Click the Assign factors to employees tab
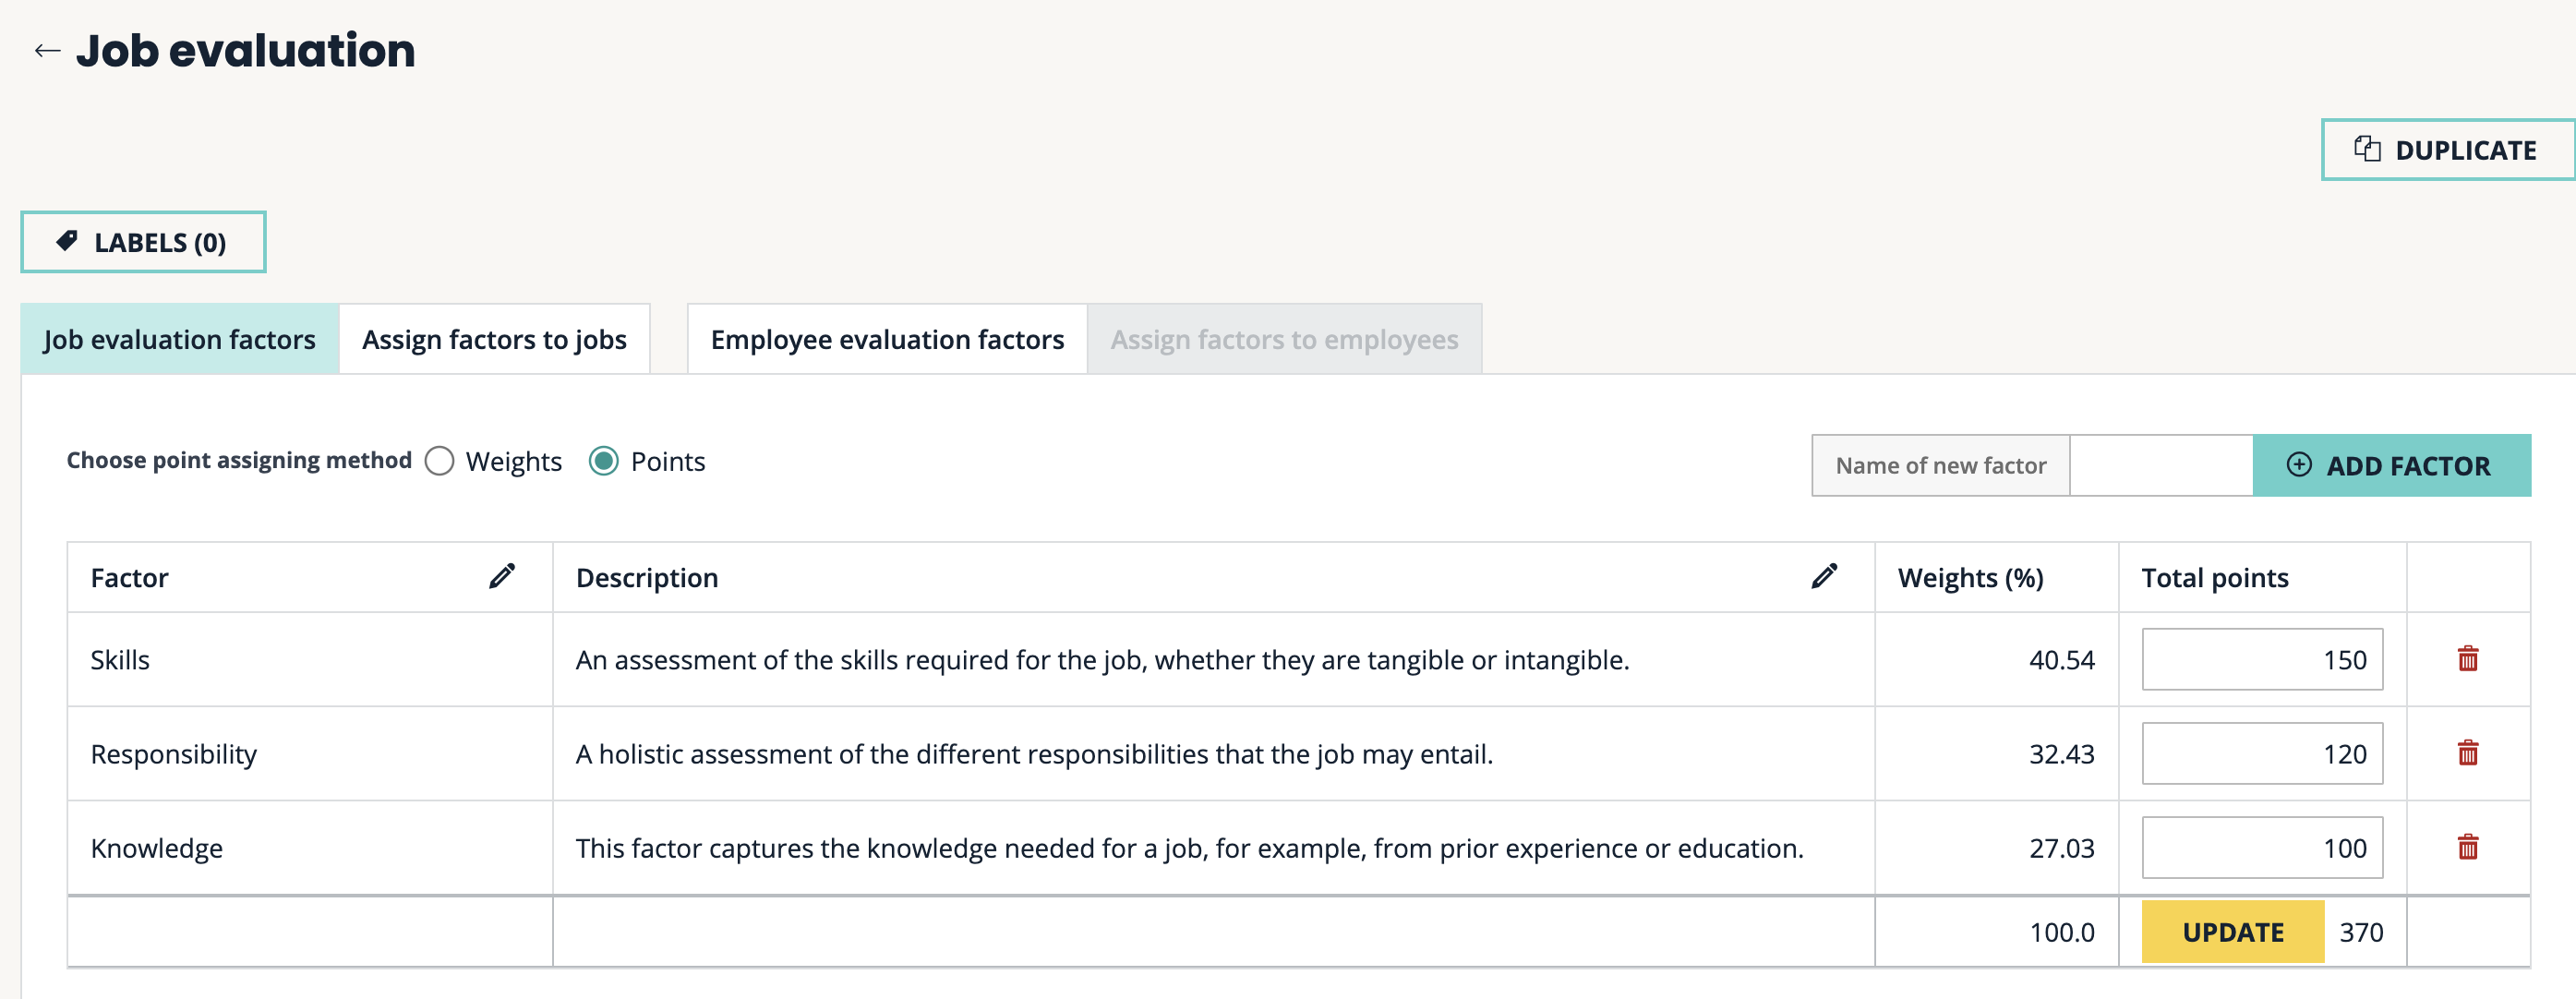 point(1284,340)
